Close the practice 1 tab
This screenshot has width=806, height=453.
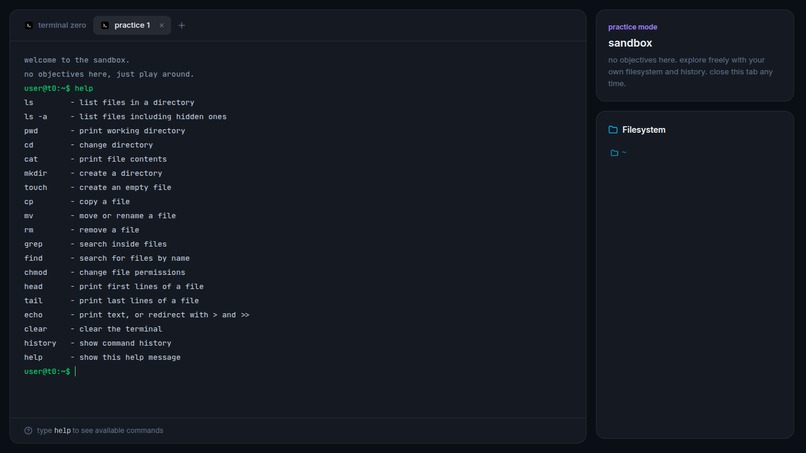[161, 25]
